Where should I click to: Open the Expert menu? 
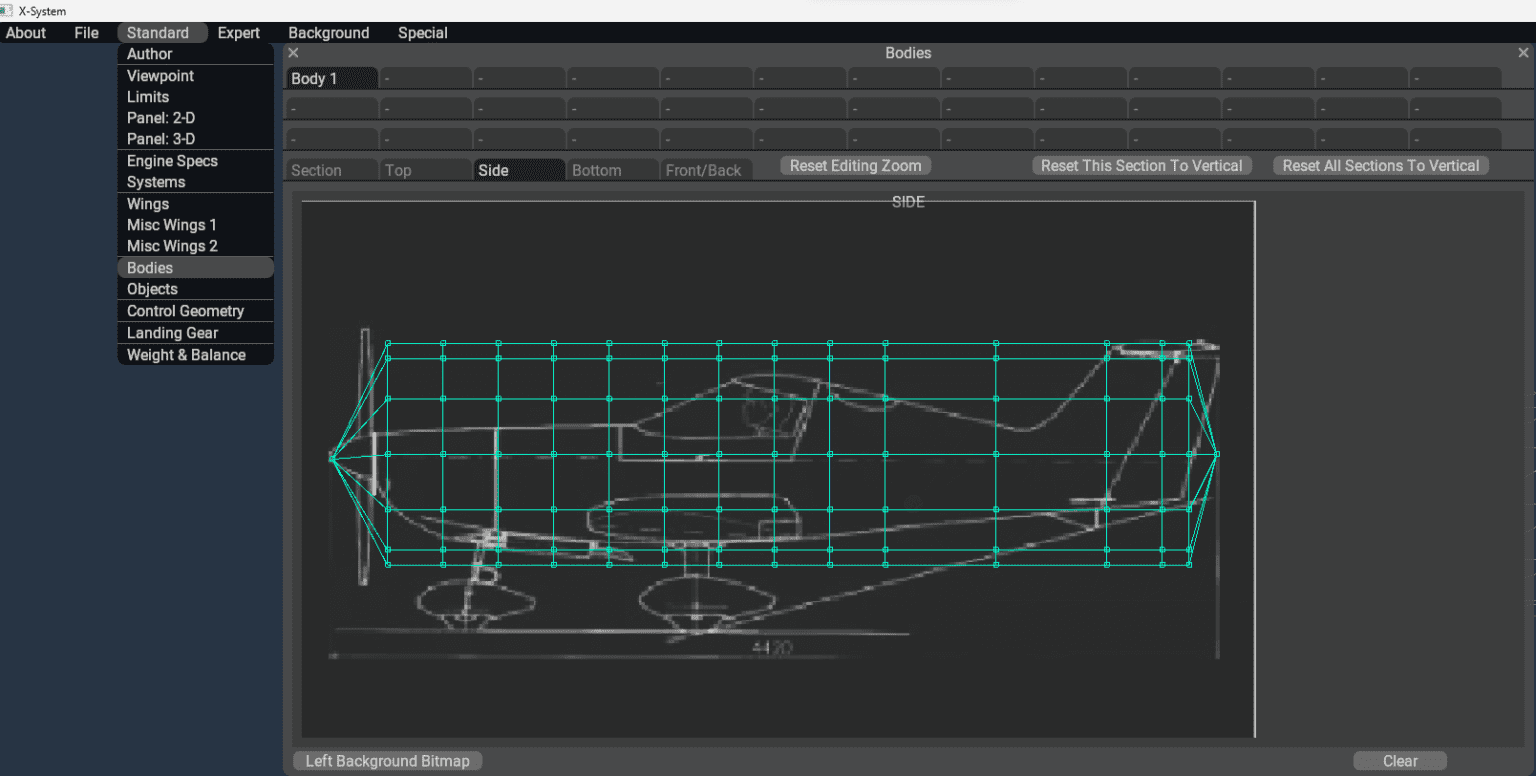[x=238, y=32]
